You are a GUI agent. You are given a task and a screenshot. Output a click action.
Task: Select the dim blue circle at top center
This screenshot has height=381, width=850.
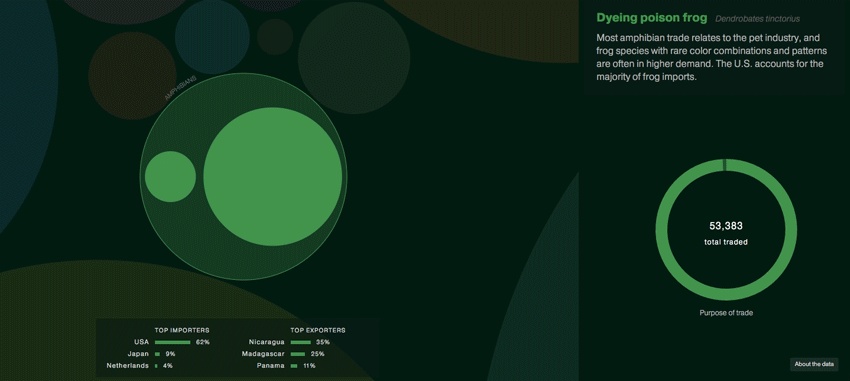pyautogui.click(x=212, y=36)
